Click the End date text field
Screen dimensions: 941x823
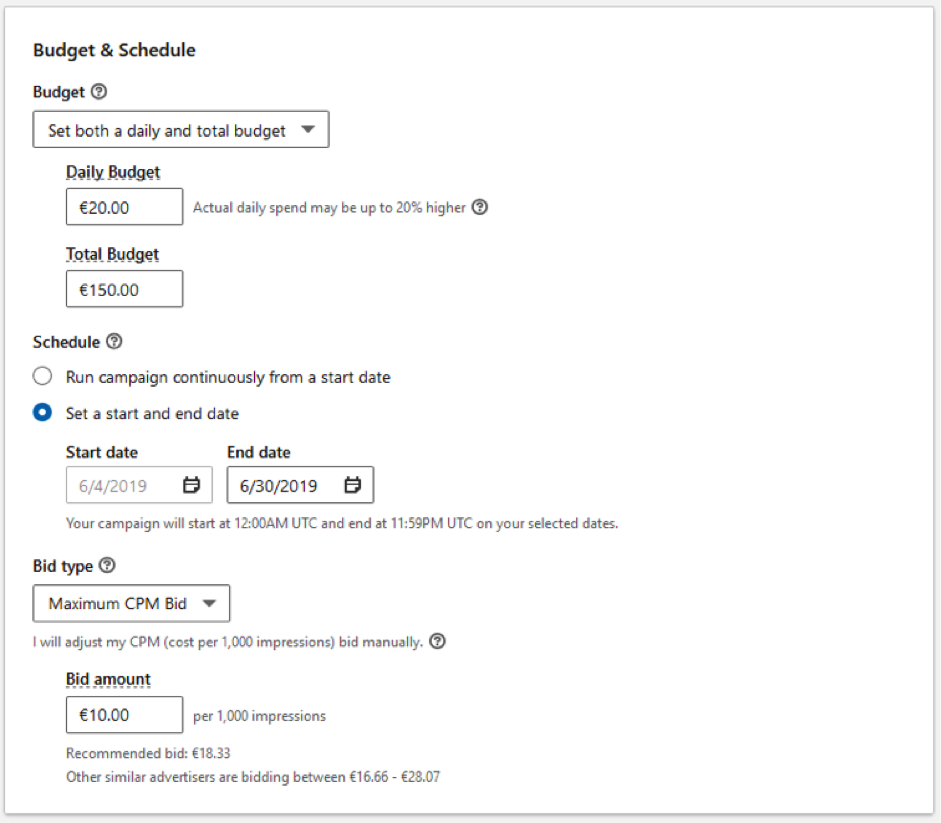tap(282, 486)
